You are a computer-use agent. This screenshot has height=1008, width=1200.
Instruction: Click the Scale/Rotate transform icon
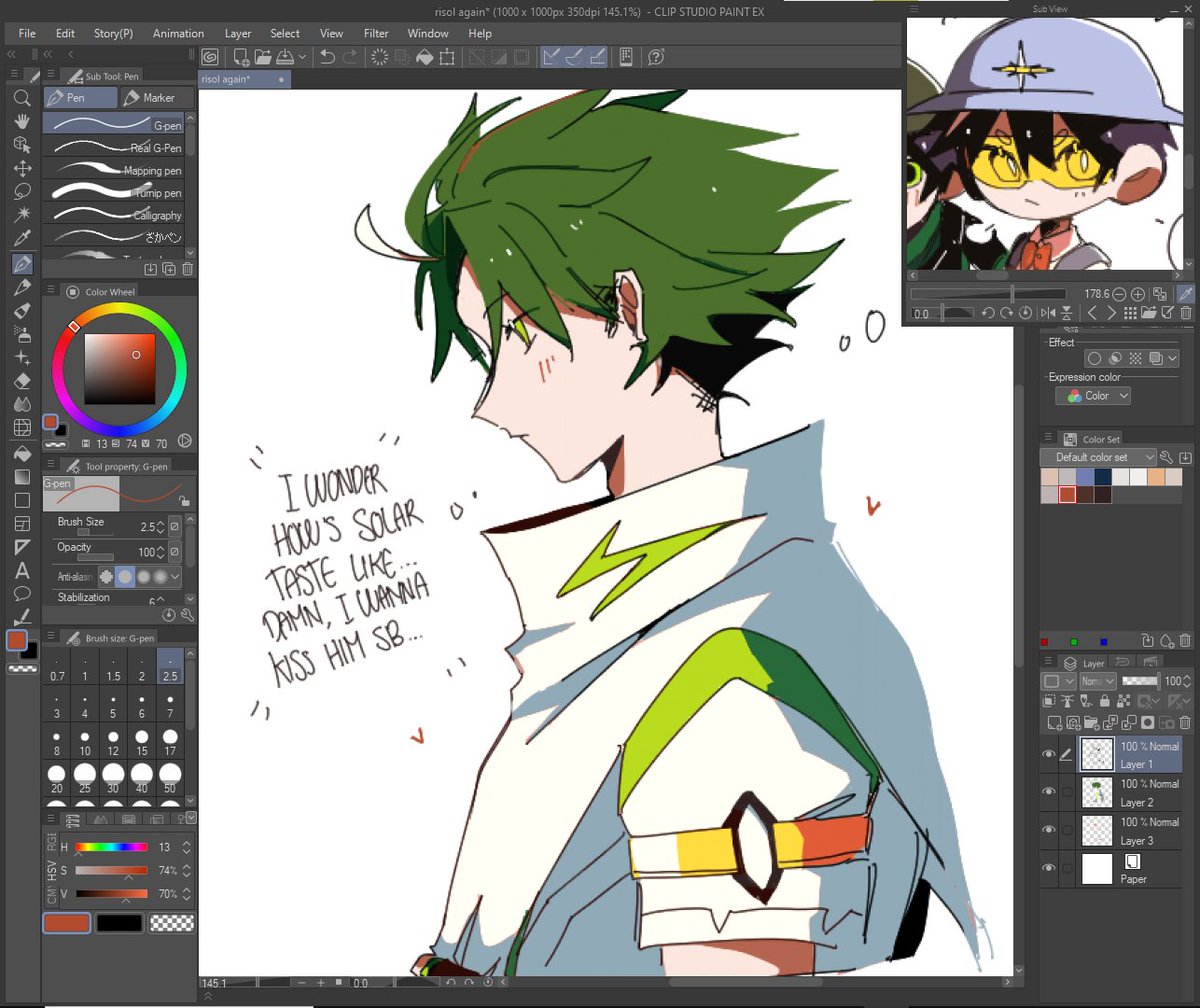pyautogui.click(x=446, y=57)
